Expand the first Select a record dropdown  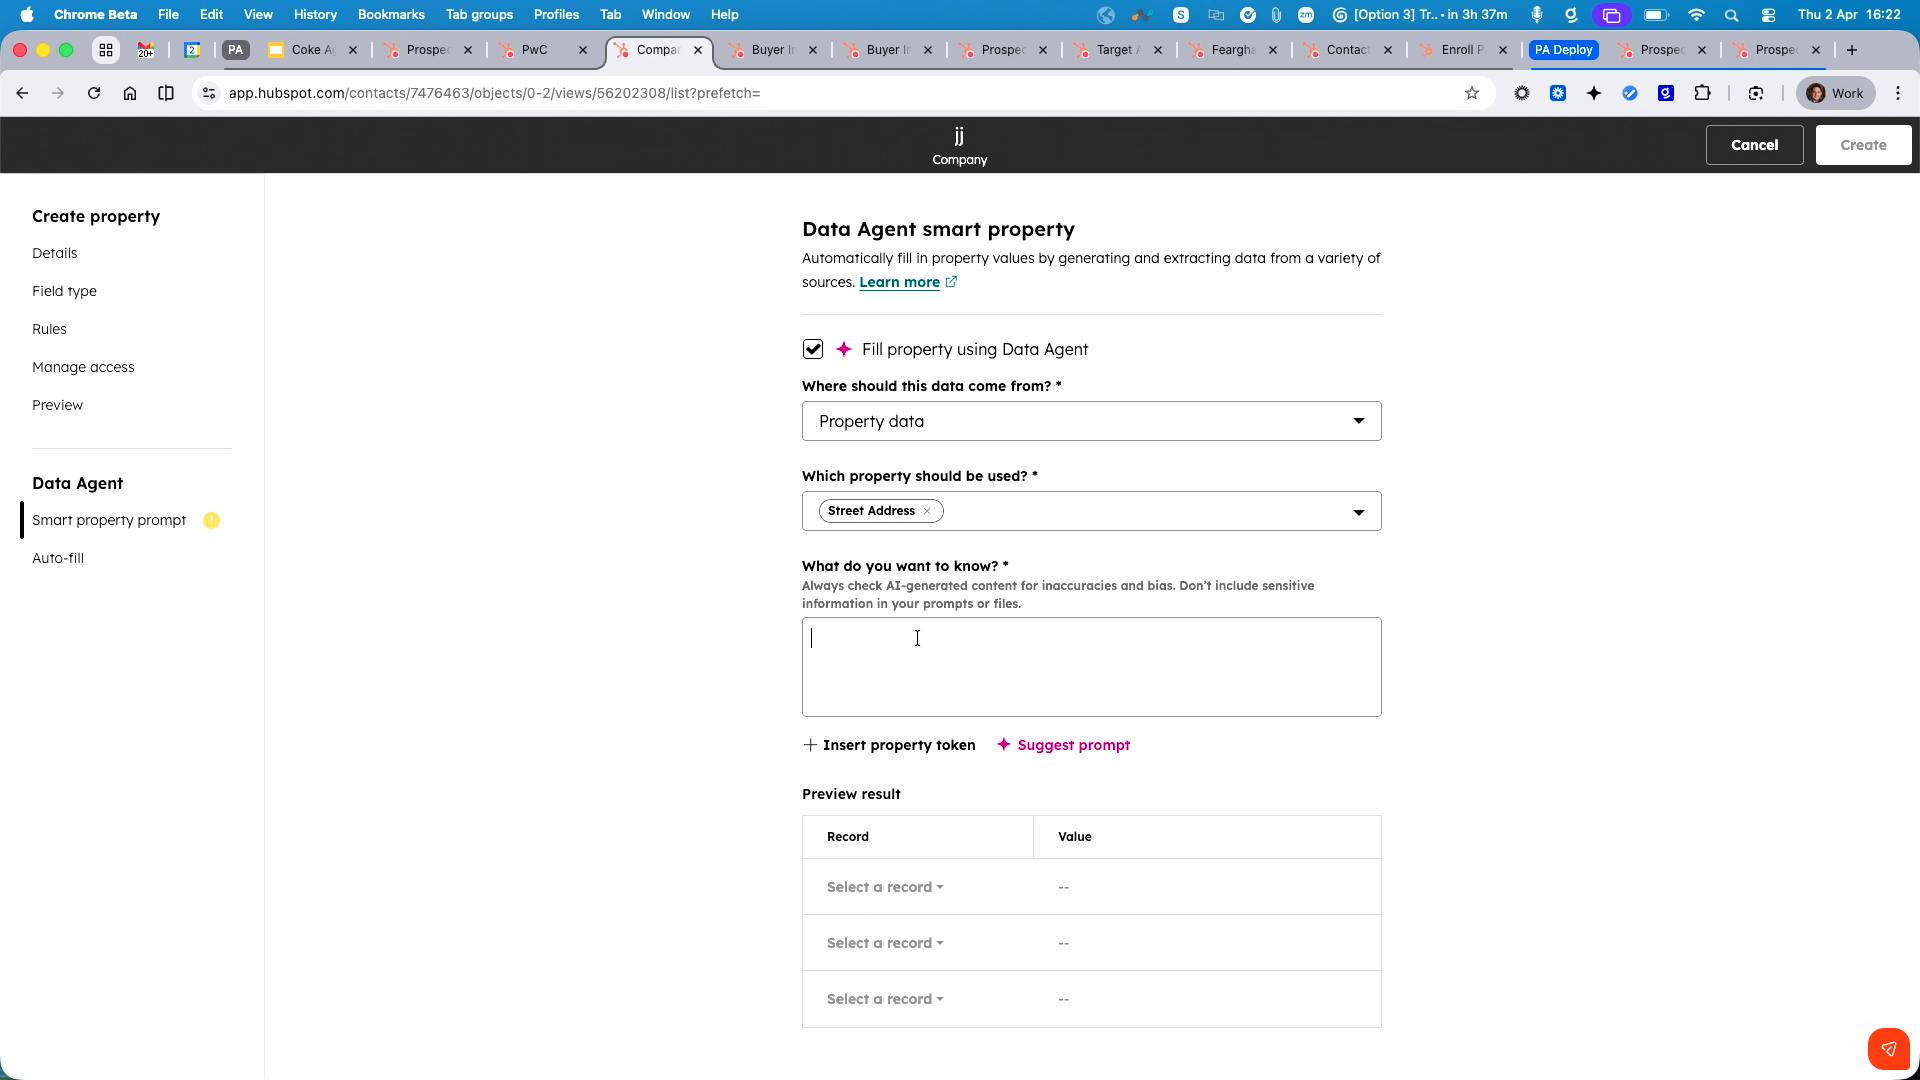(884, 887)
